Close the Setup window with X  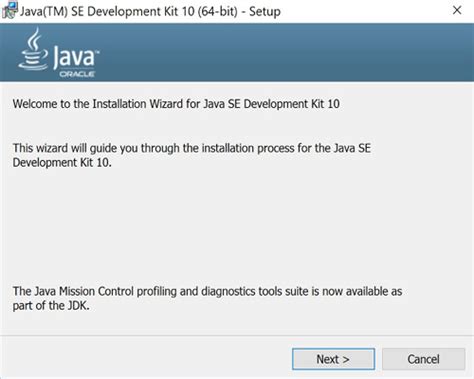click(x=457, y=10)
